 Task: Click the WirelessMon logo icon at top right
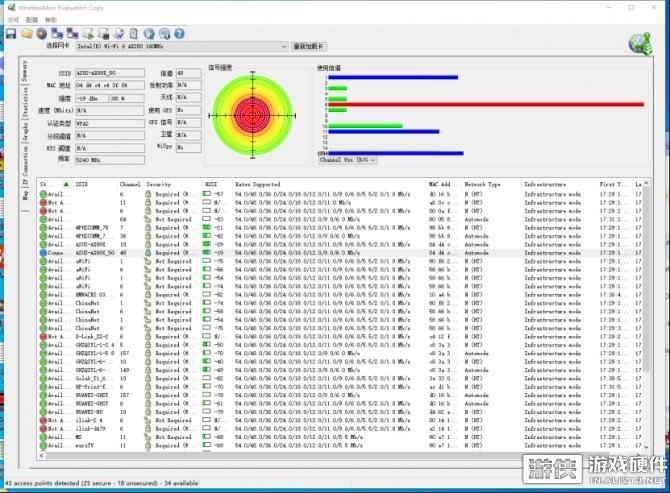641,42
